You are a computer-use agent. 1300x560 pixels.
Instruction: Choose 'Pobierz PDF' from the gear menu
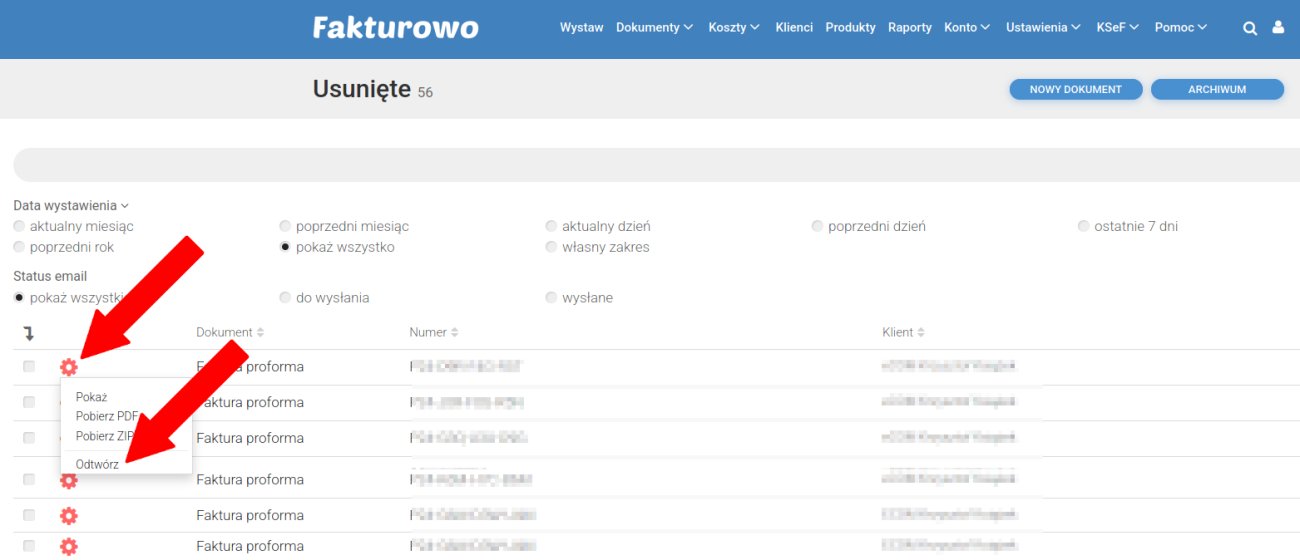(107, 416)
